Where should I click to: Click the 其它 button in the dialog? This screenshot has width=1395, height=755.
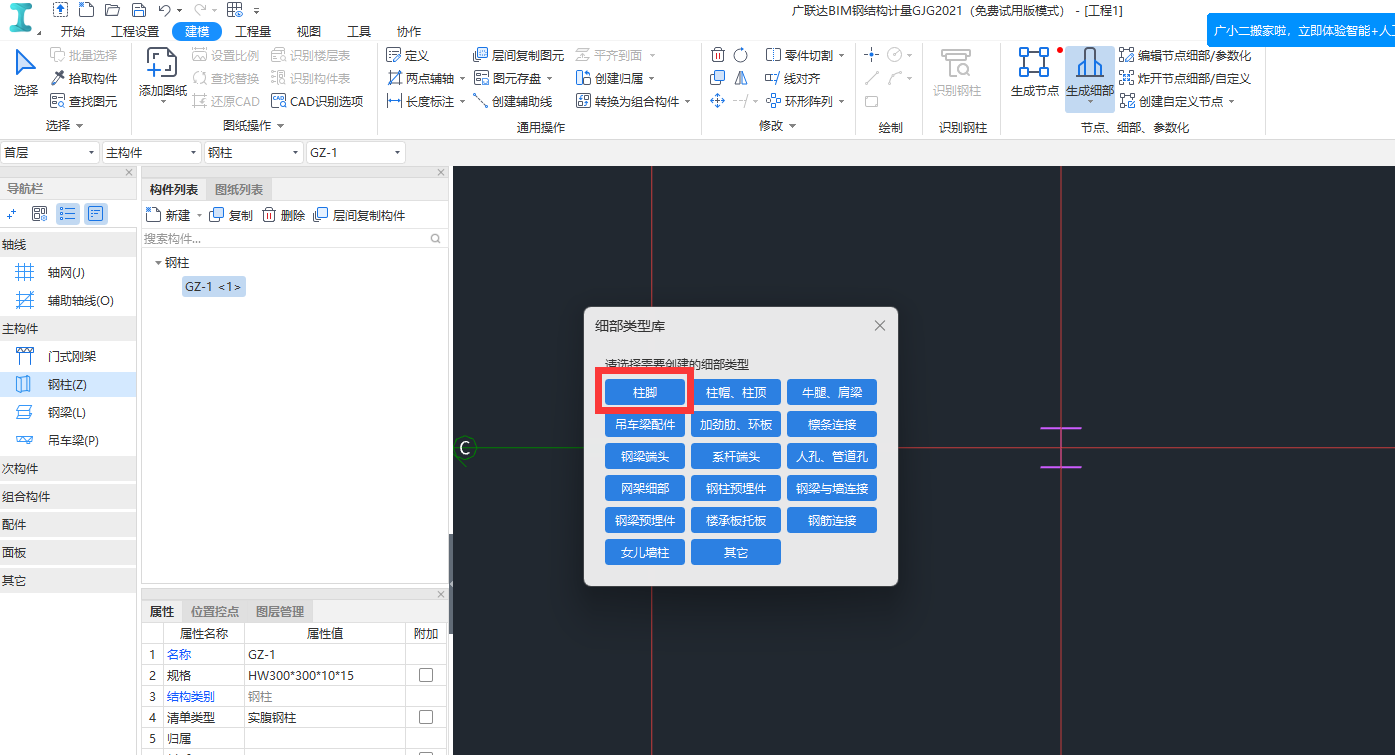point(736,552)
